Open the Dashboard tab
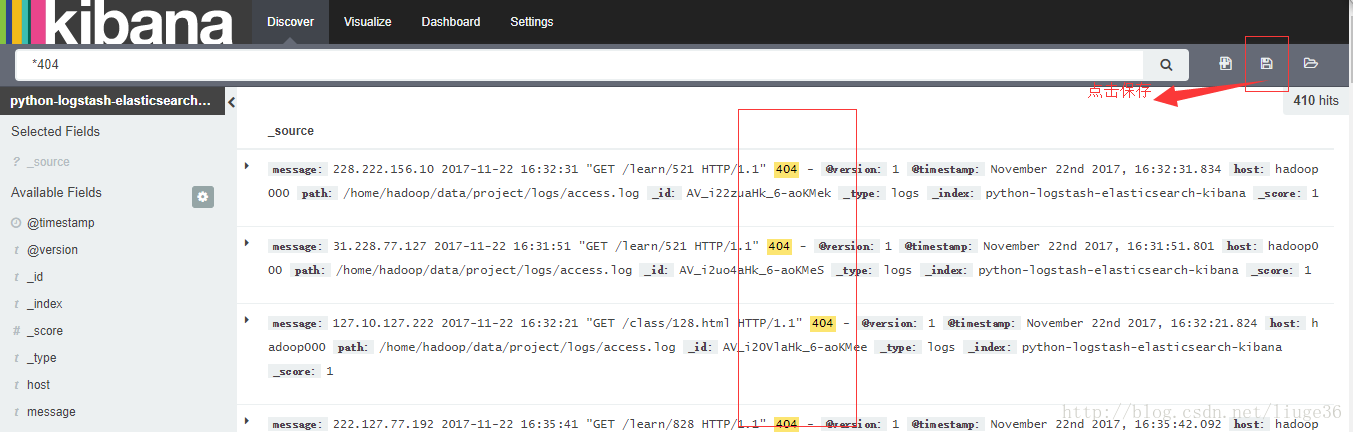The image size is (1353, 432). click(x=450, y=21)
